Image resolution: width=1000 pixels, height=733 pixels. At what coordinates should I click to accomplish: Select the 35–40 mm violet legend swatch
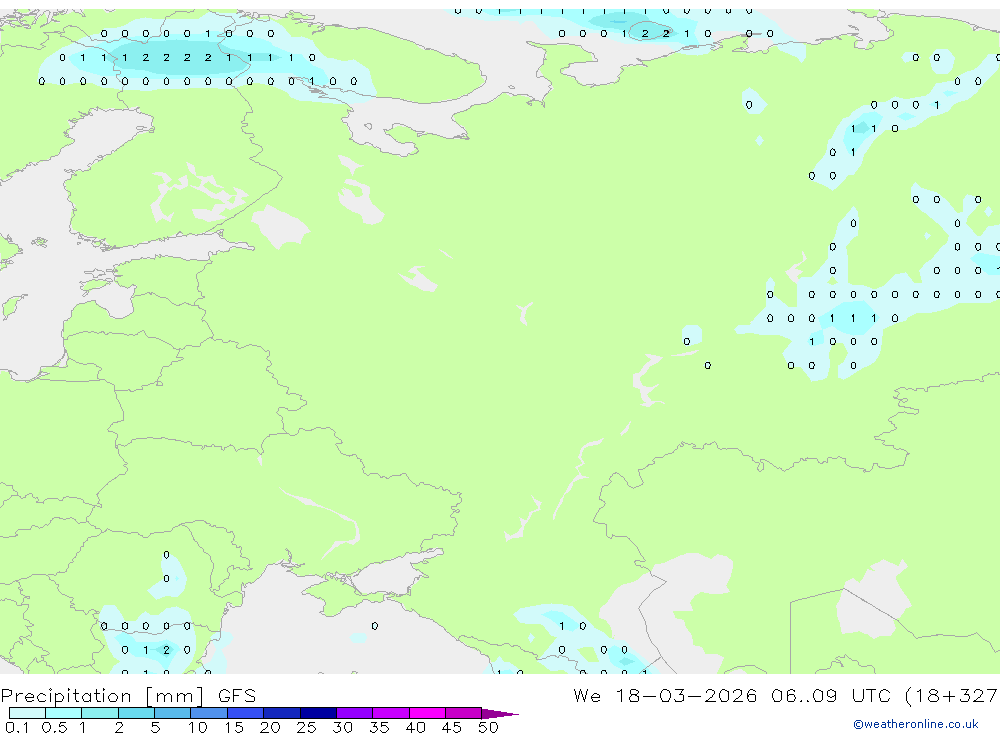tap(391, 713)
